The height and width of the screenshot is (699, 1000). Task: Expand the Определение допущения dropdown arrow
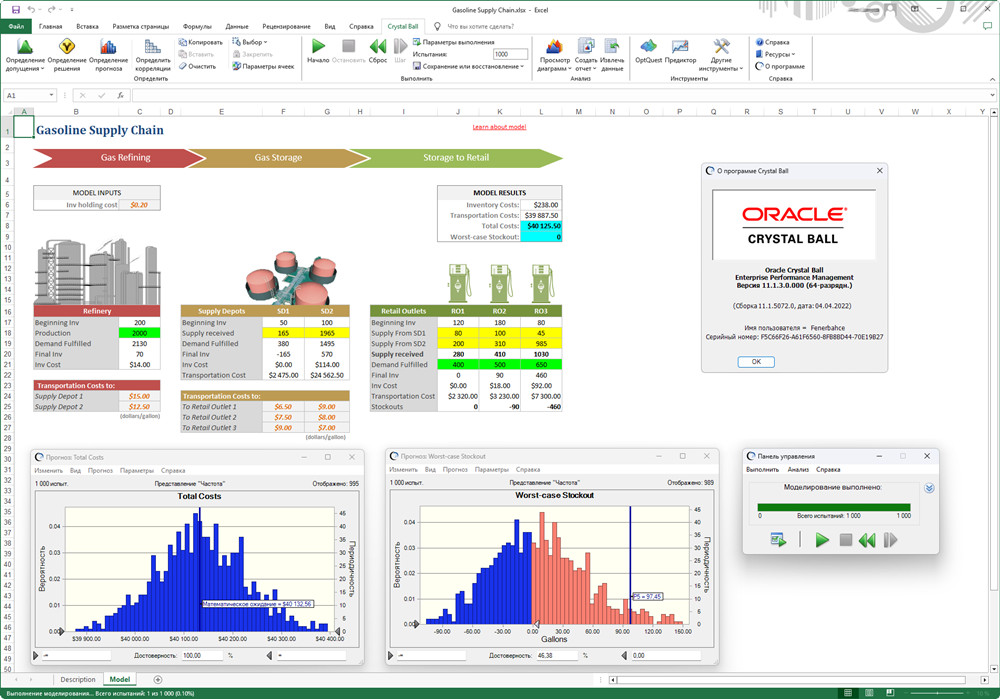point(42,69)
